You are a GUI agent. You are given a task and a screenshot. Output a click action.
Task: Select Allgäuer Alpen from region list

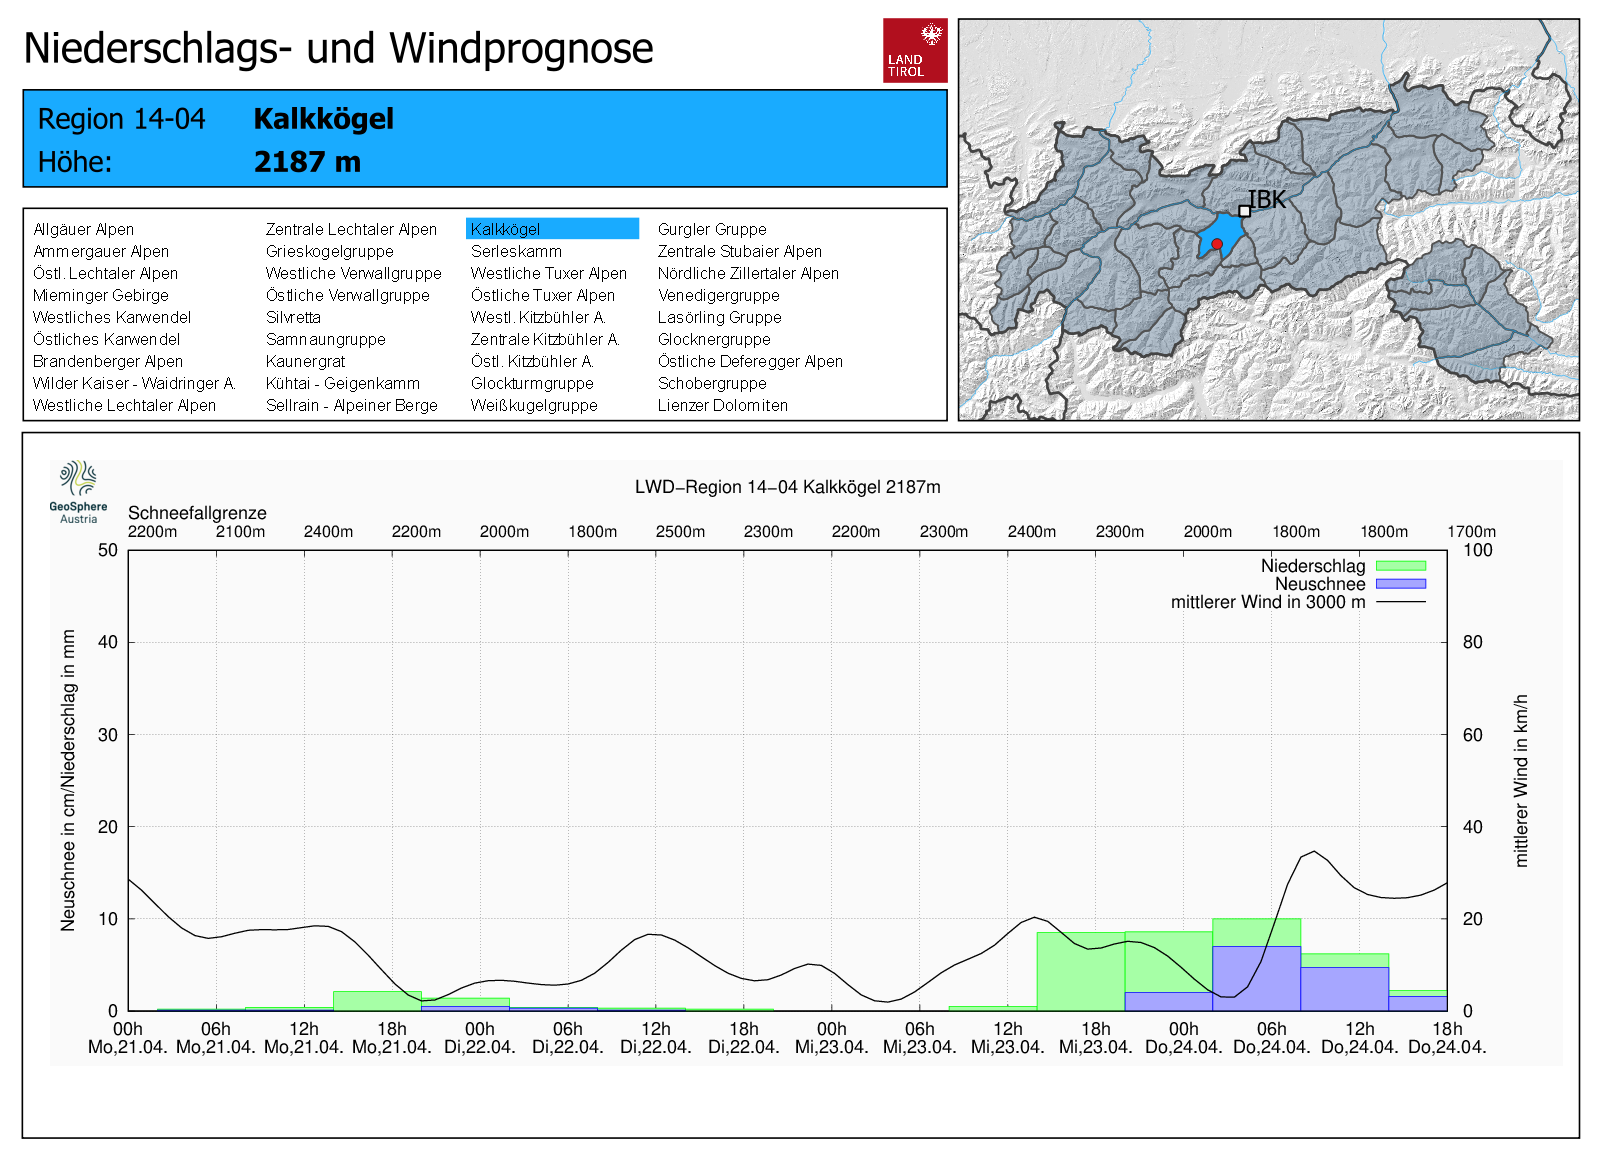pyautogui.click(x=84, y=229)
